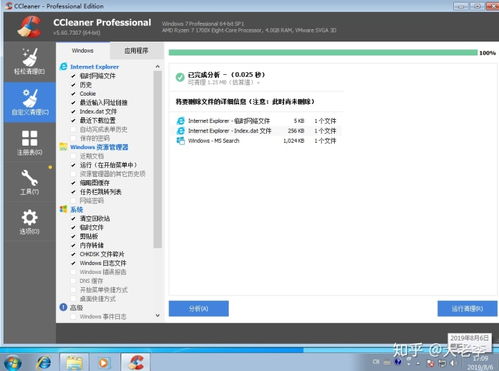This screenshot has height=371, width=499.
Task: Uncheck Windows 日志文件 checkbox
Action: point(73,263)
